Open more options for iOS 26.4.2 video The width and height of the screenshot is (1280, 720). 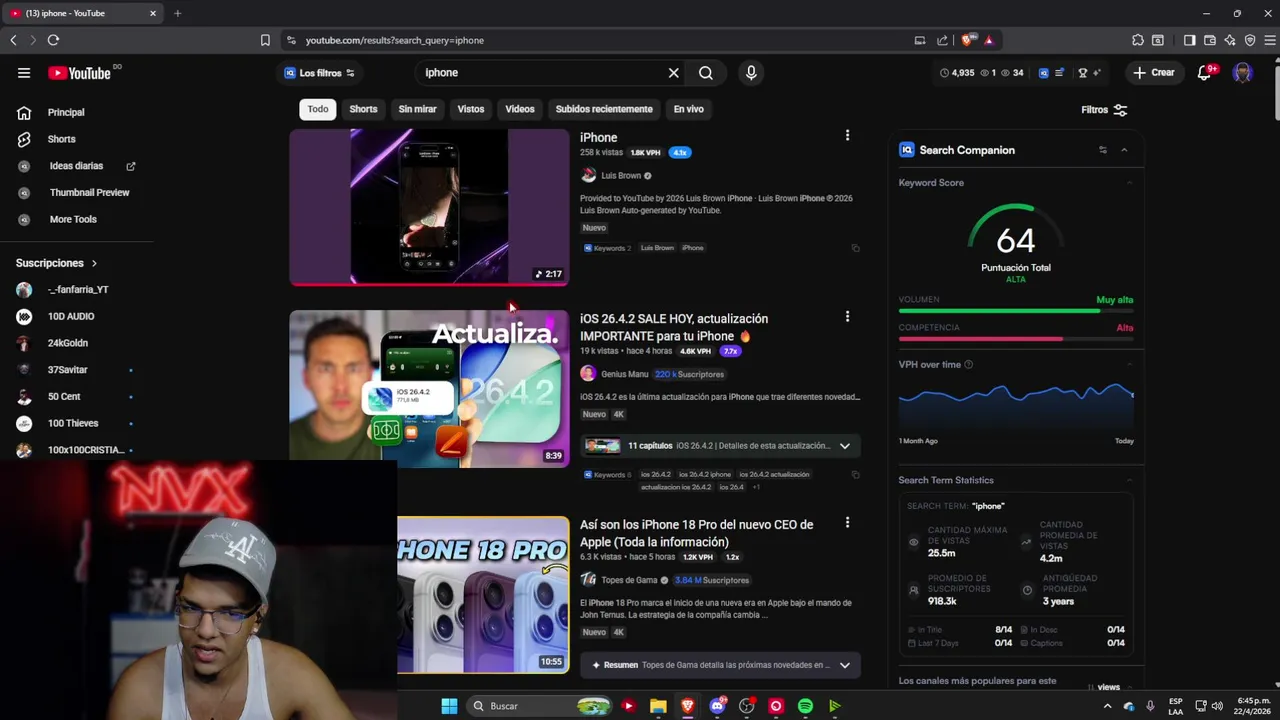(x=847, y=317)
